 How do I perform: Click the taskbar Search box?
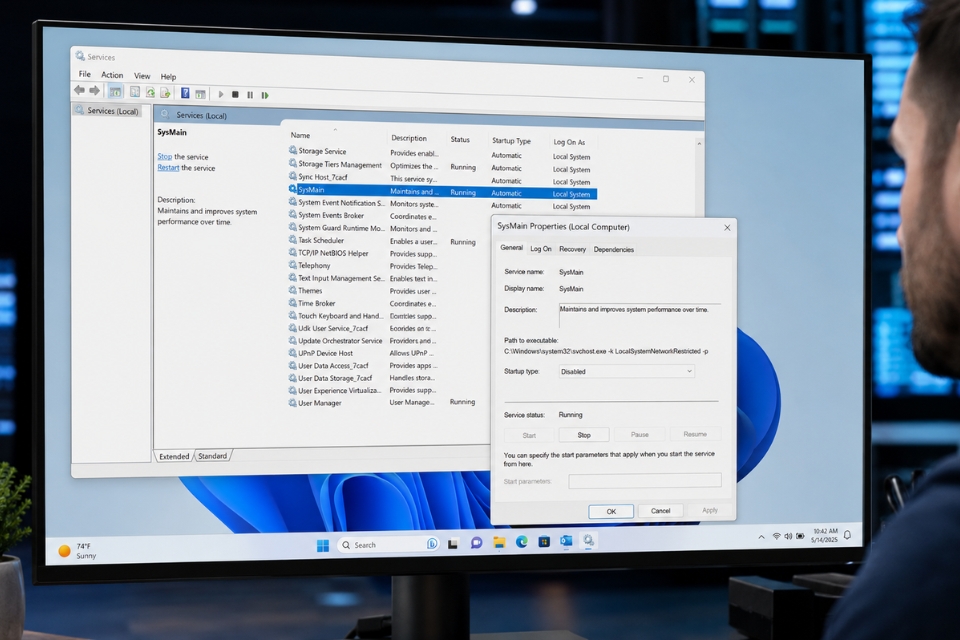(x=389, y=544)
